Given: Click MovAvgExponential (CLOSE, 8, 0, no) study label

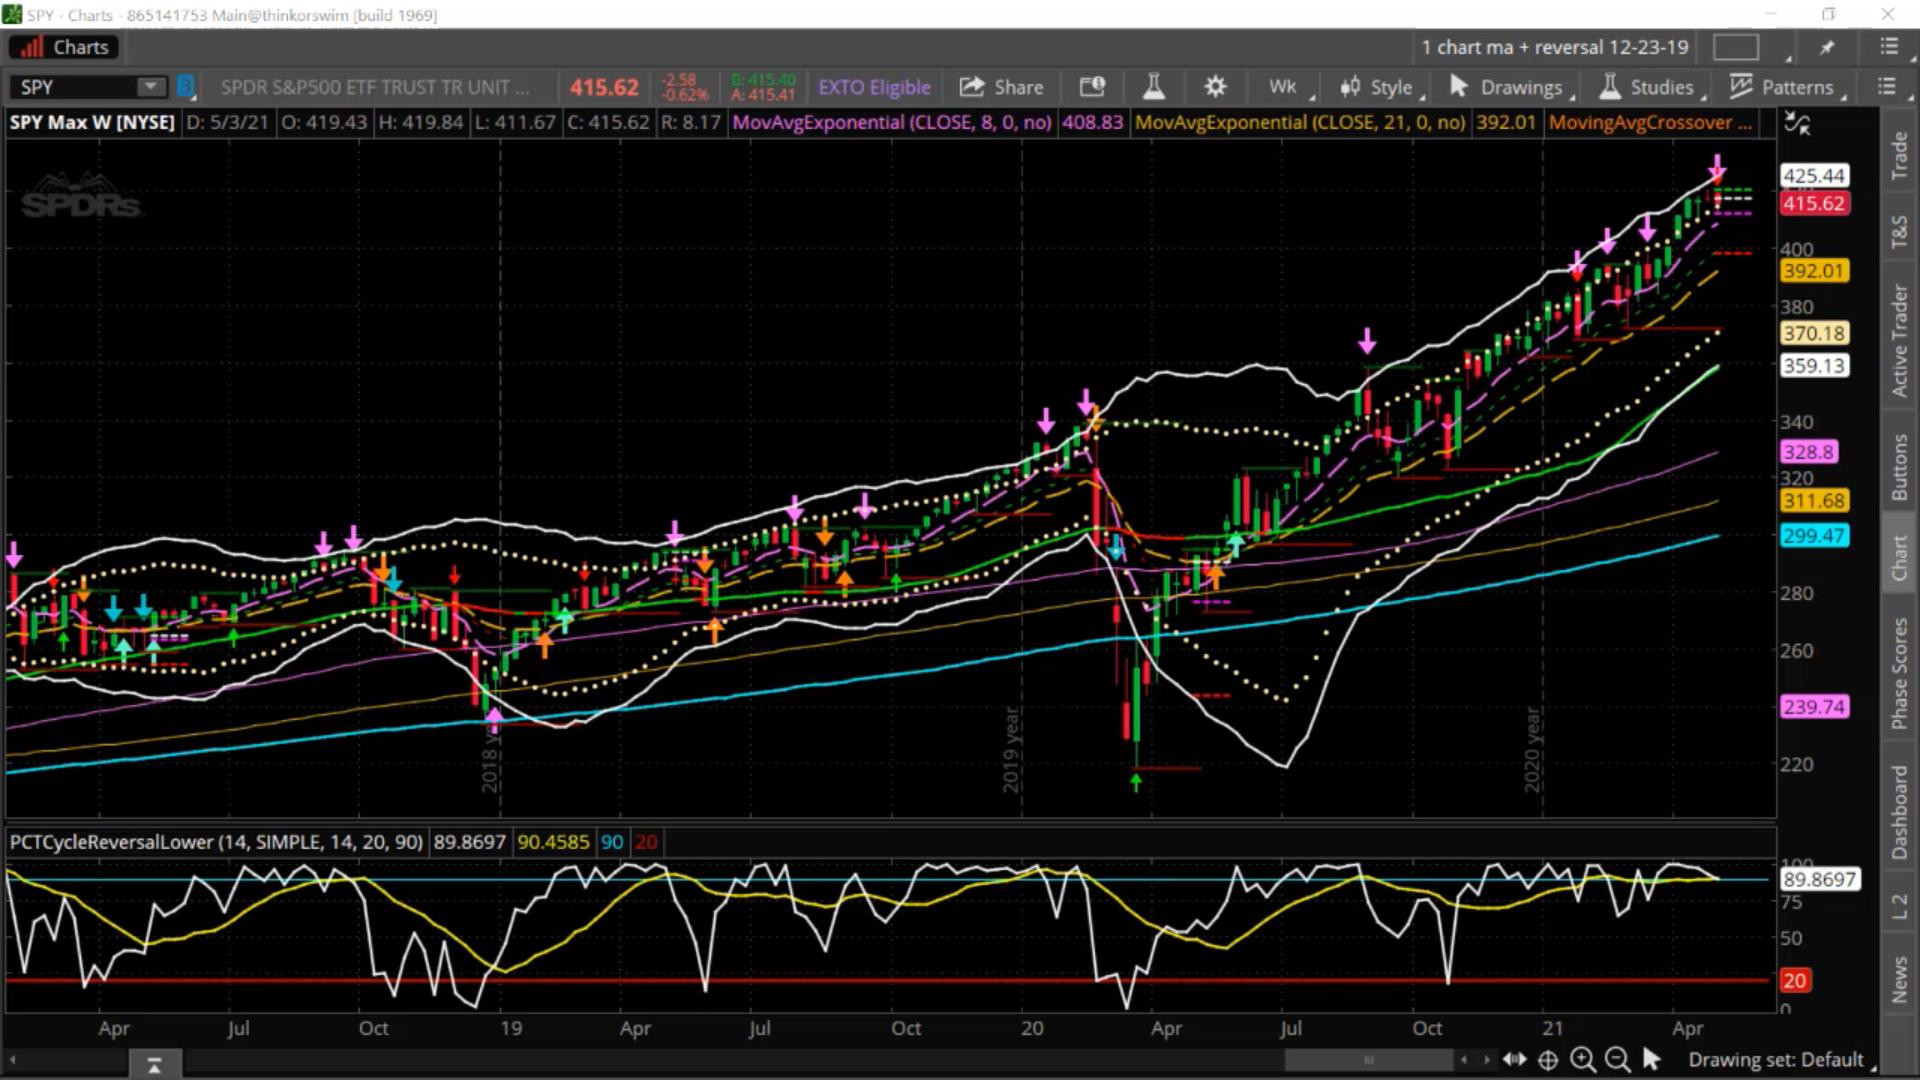Looking at the screenshot, I should (892, 122).
